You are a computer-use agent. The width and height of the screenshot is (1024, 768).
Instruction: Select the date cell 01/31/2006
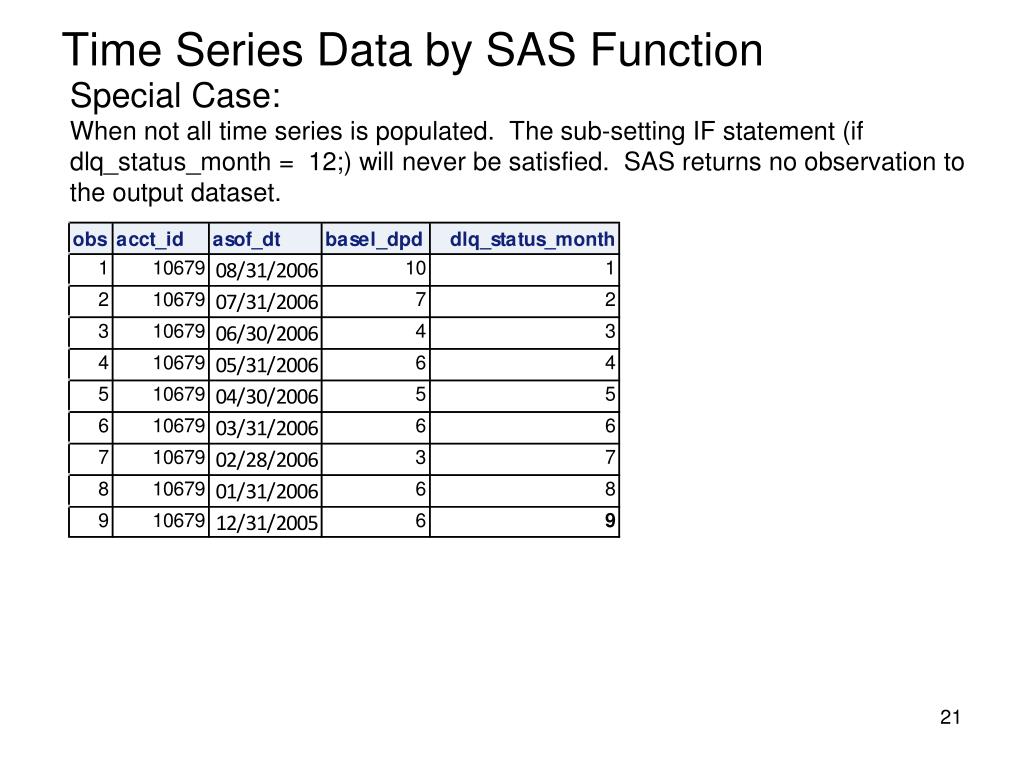(266, 491)
